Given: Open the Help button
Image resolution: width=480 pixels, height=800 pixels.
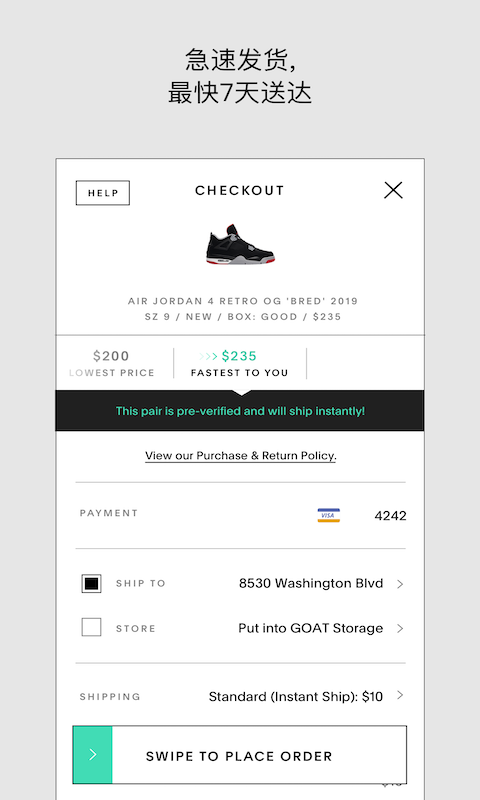Looking at the screenshot, I should (x=103, y=193).
